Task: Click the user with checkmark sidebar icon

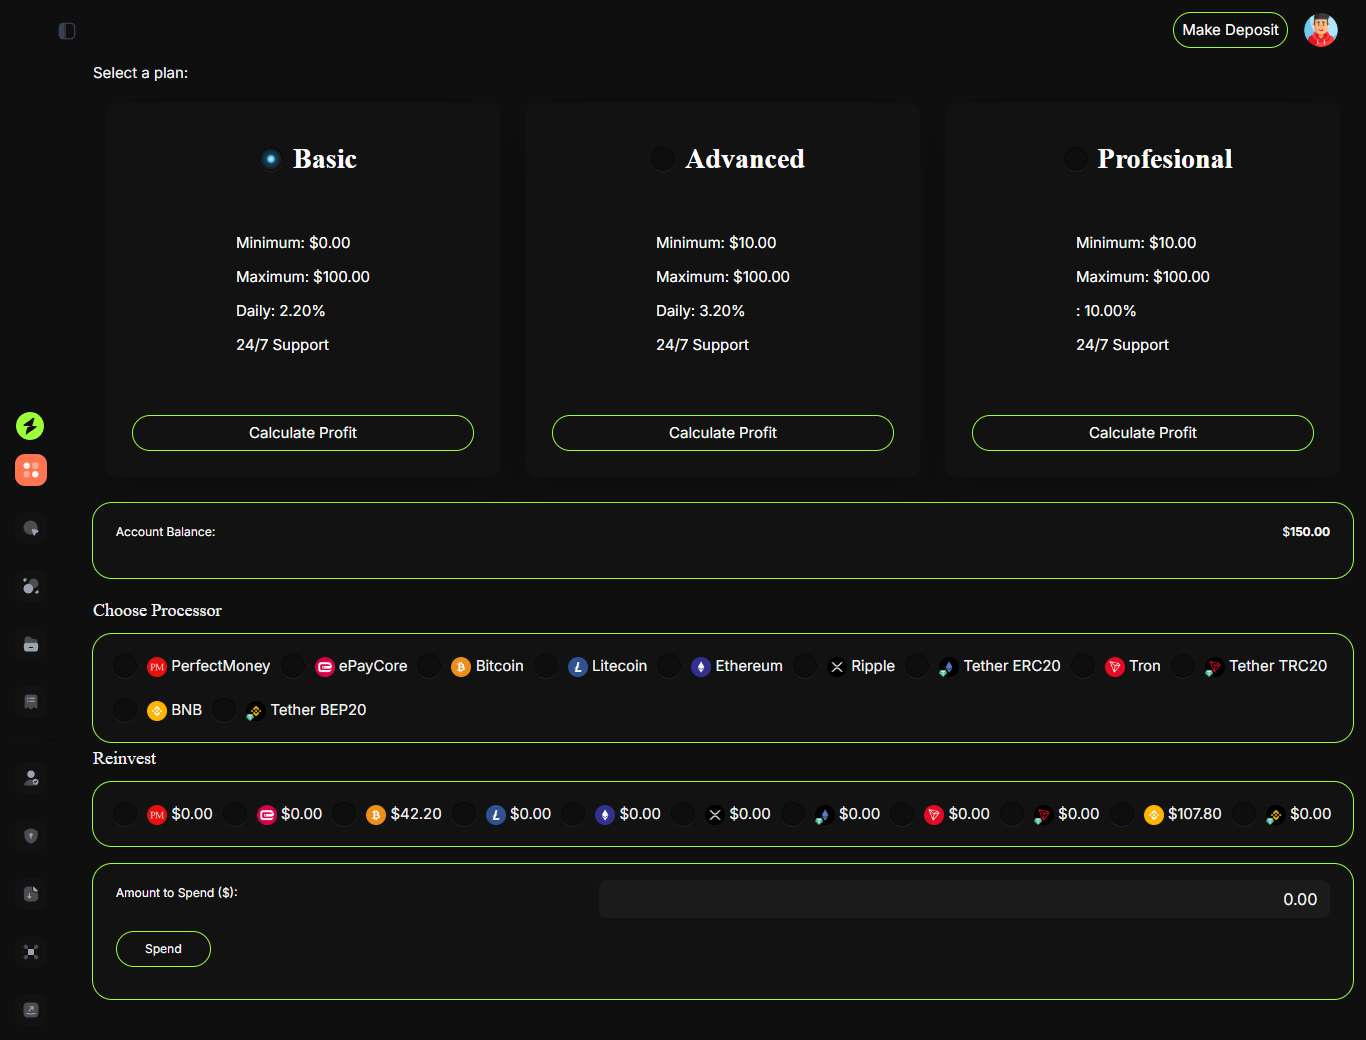Action: click(31, 778)
